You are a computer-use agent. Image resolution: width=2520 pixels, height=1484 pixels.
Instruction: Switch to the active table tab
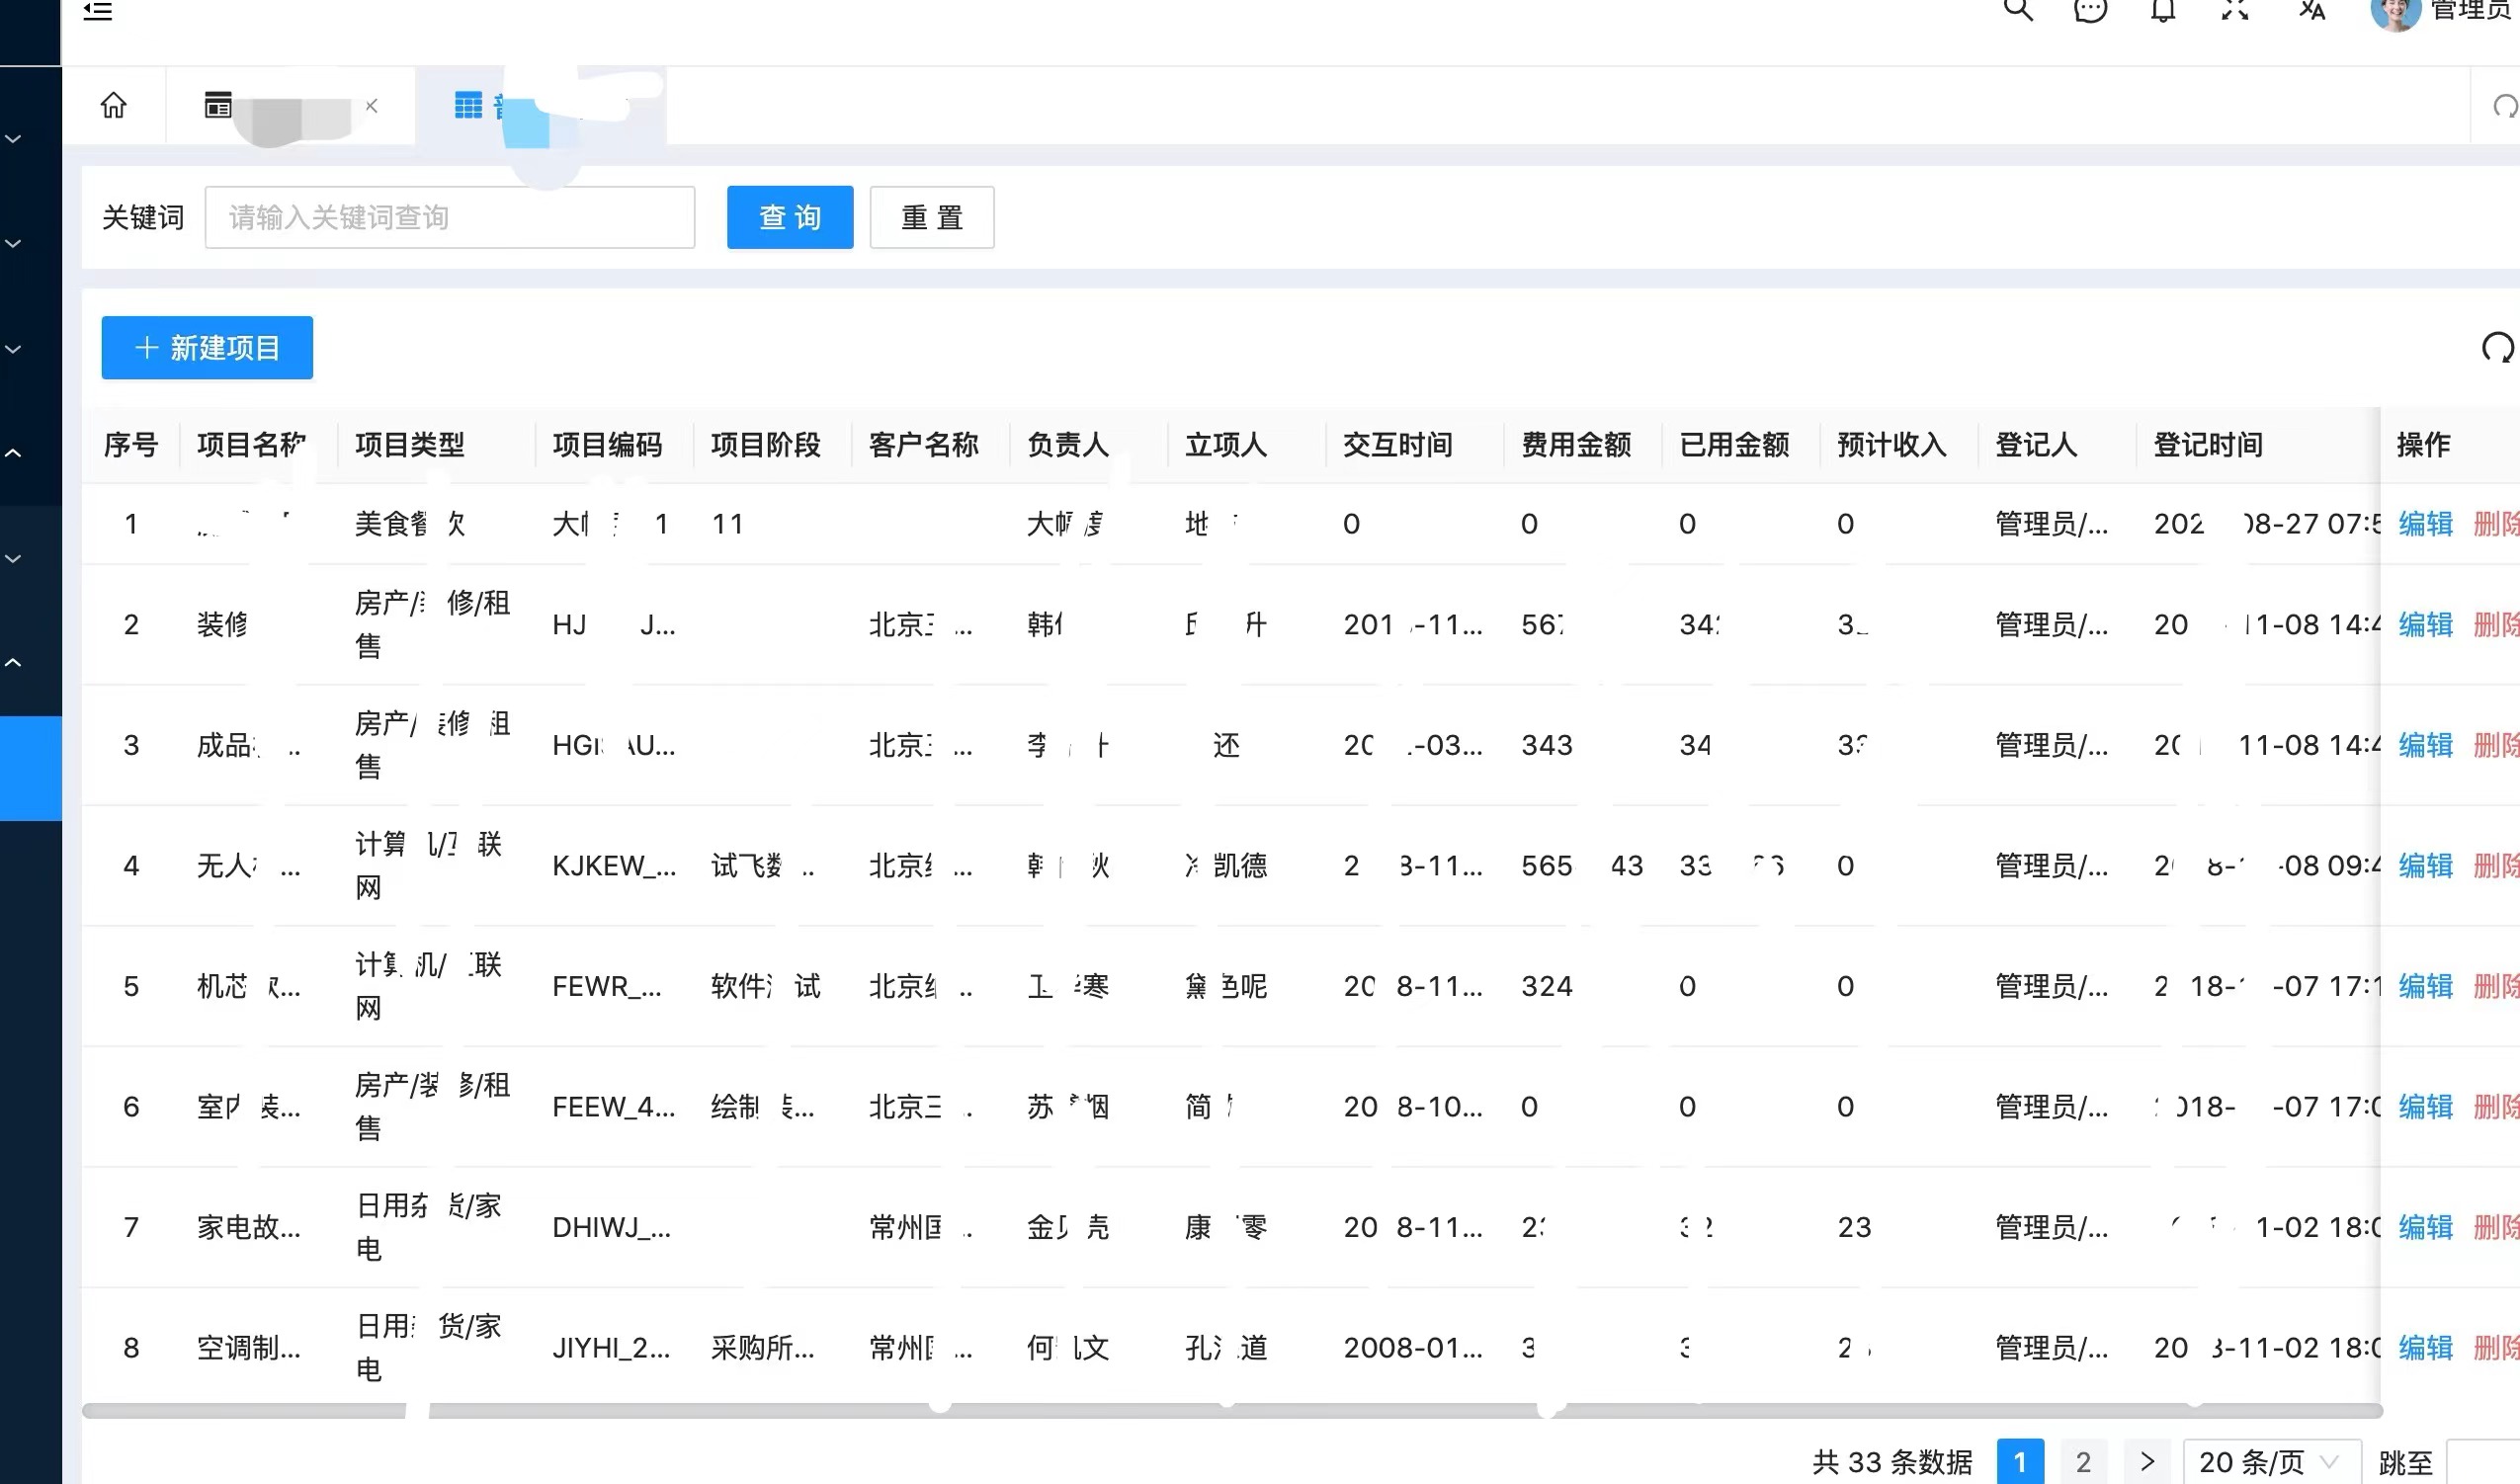click(541, 105)
